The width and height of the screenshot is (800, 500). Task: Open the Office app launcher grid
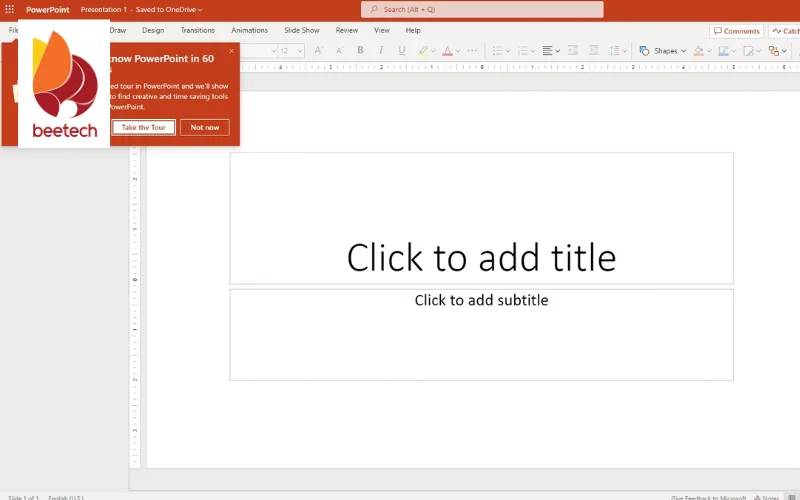pos(9,9)
